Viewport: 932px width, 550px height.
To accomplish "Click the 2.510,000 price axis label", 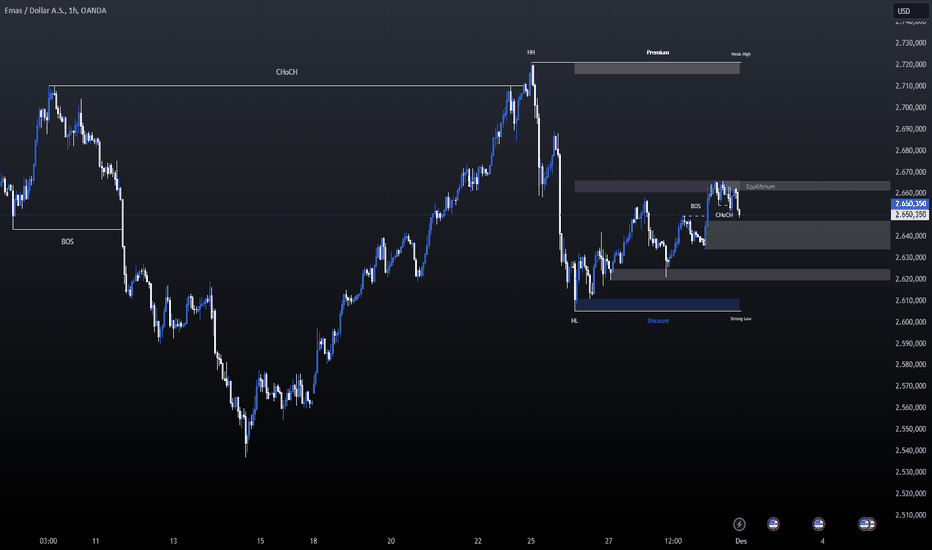I will [911, 515].
